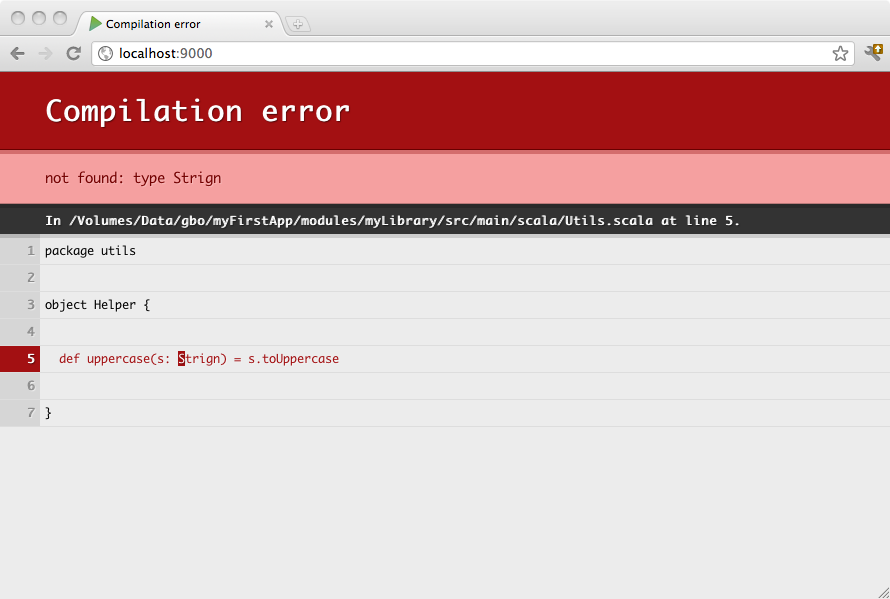Bookmark this page with the star icon
This screenshot has height=599, width=890.
click(840, 54)
